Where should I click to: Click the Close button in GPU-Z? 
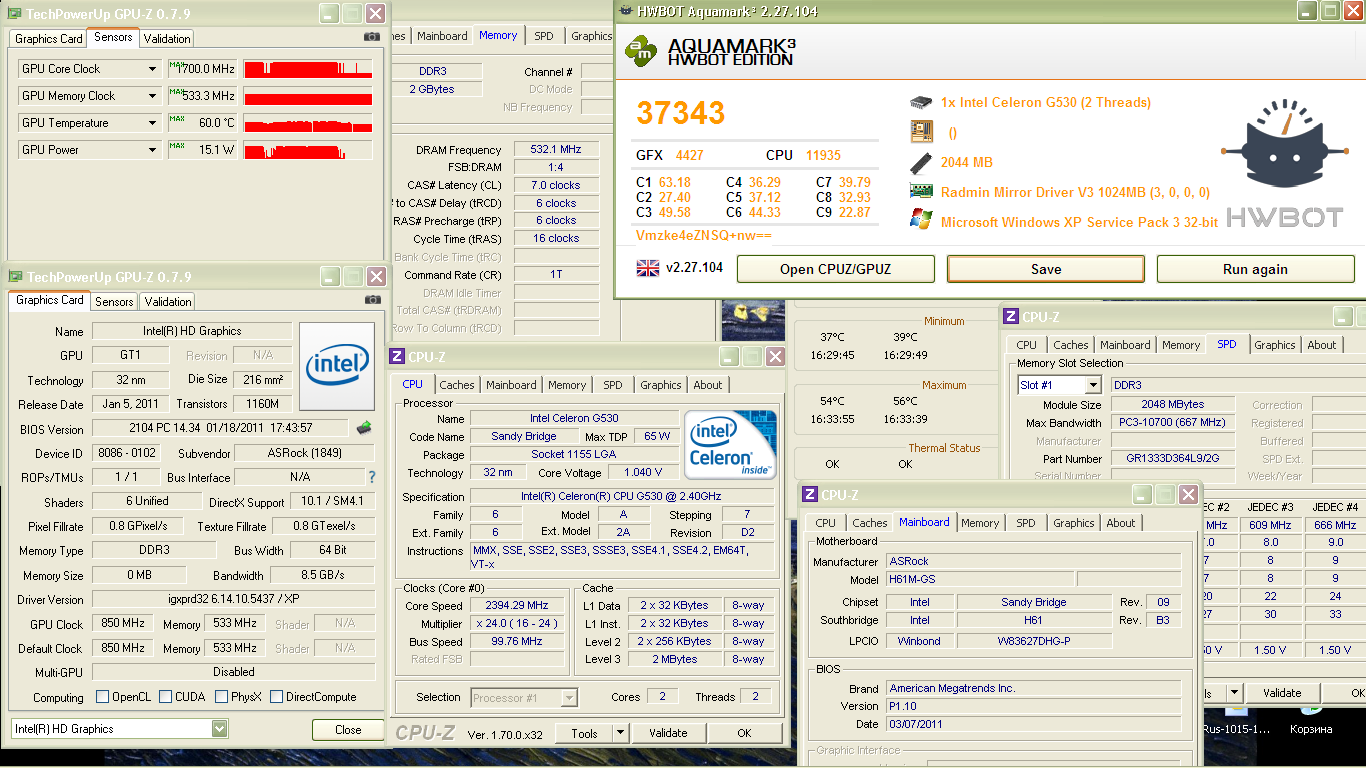[x=348, y=729]
